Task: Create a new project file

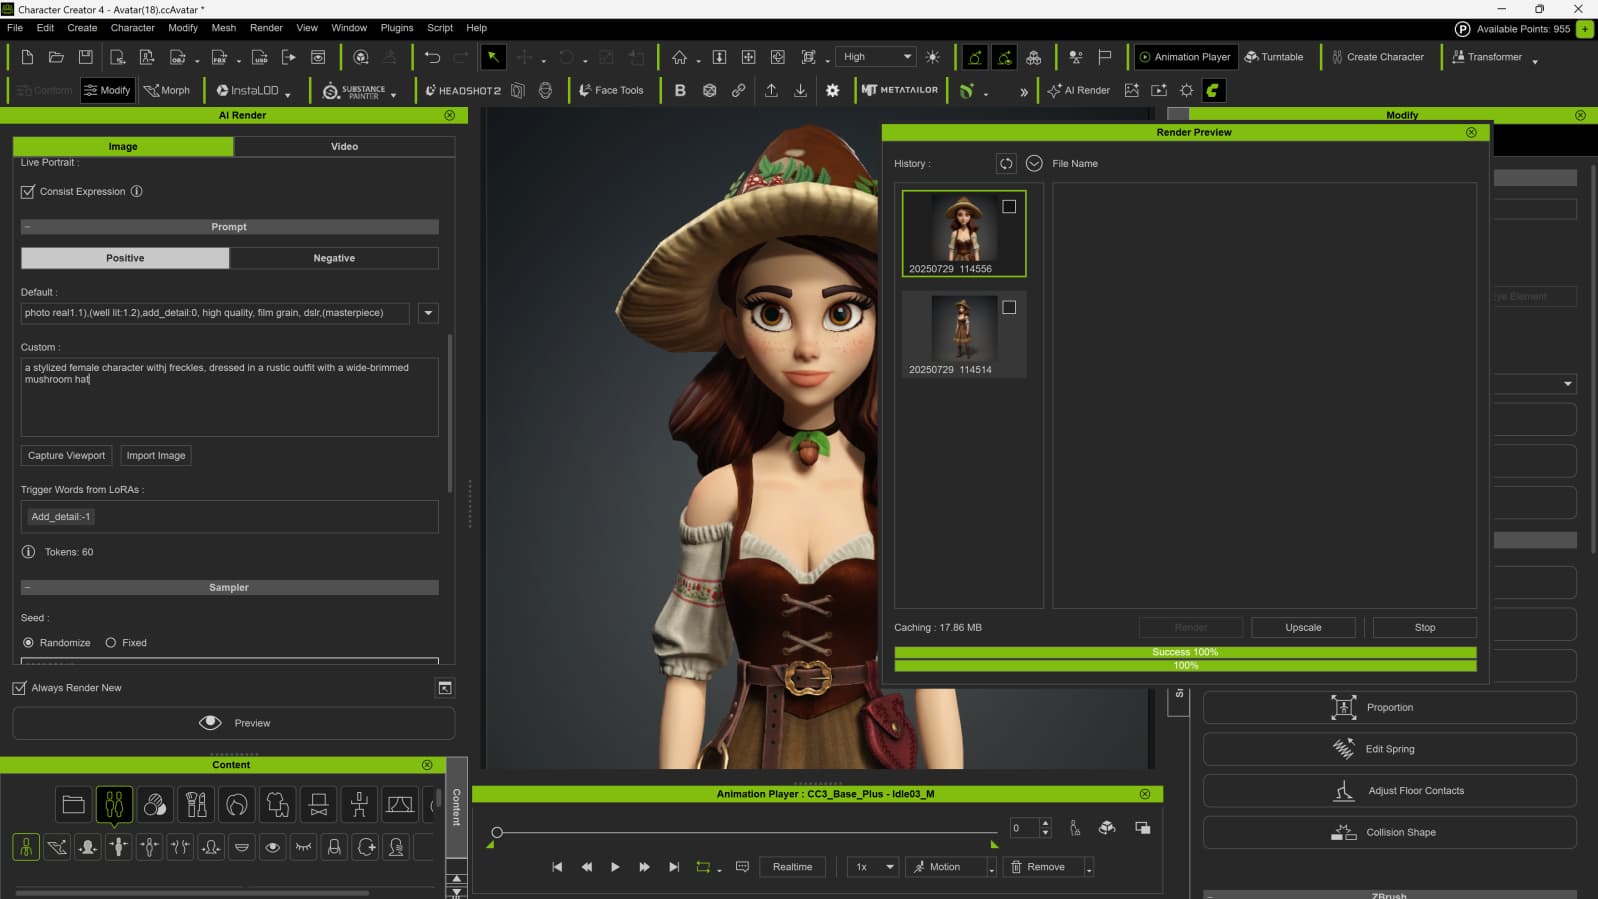Action: (x=27, y=57)
